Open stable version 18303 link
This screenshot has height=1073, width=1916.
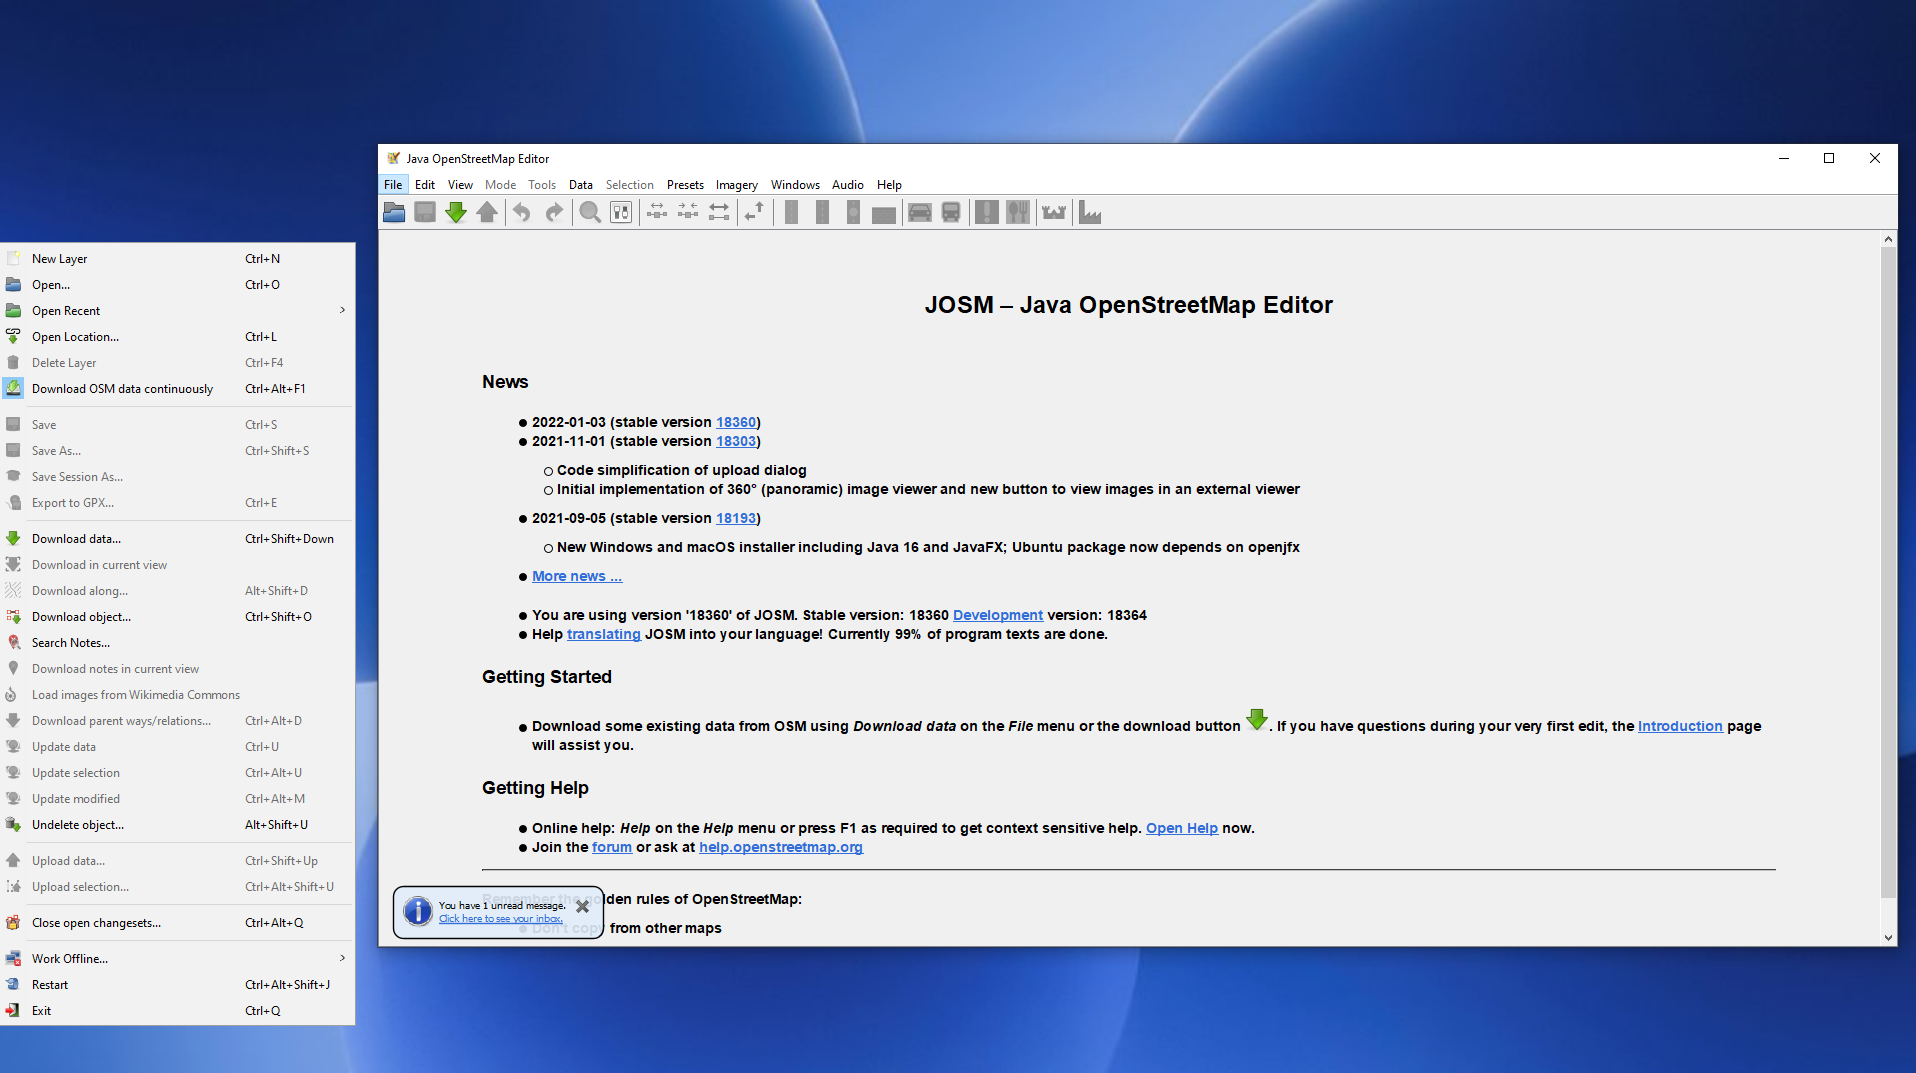(736, 441)
